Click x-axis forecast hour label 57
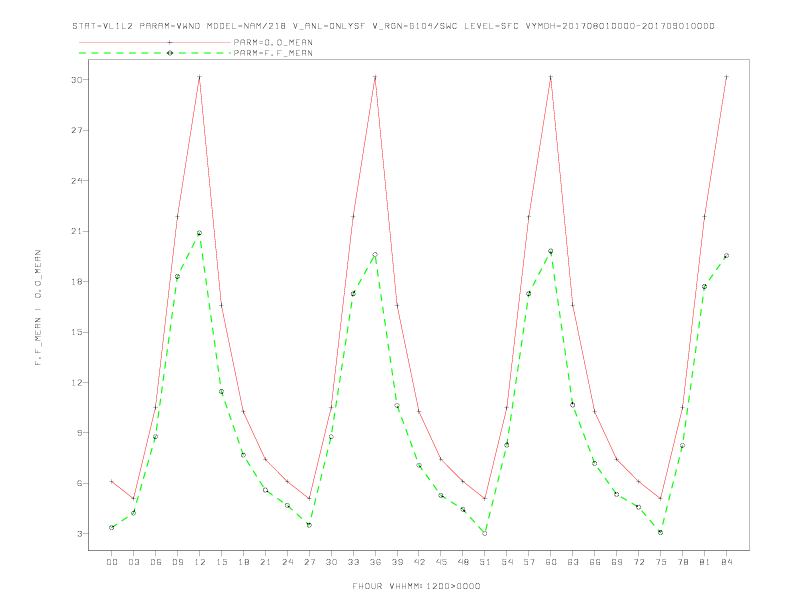This screenshot has height=612, width=792. (529, 562)
